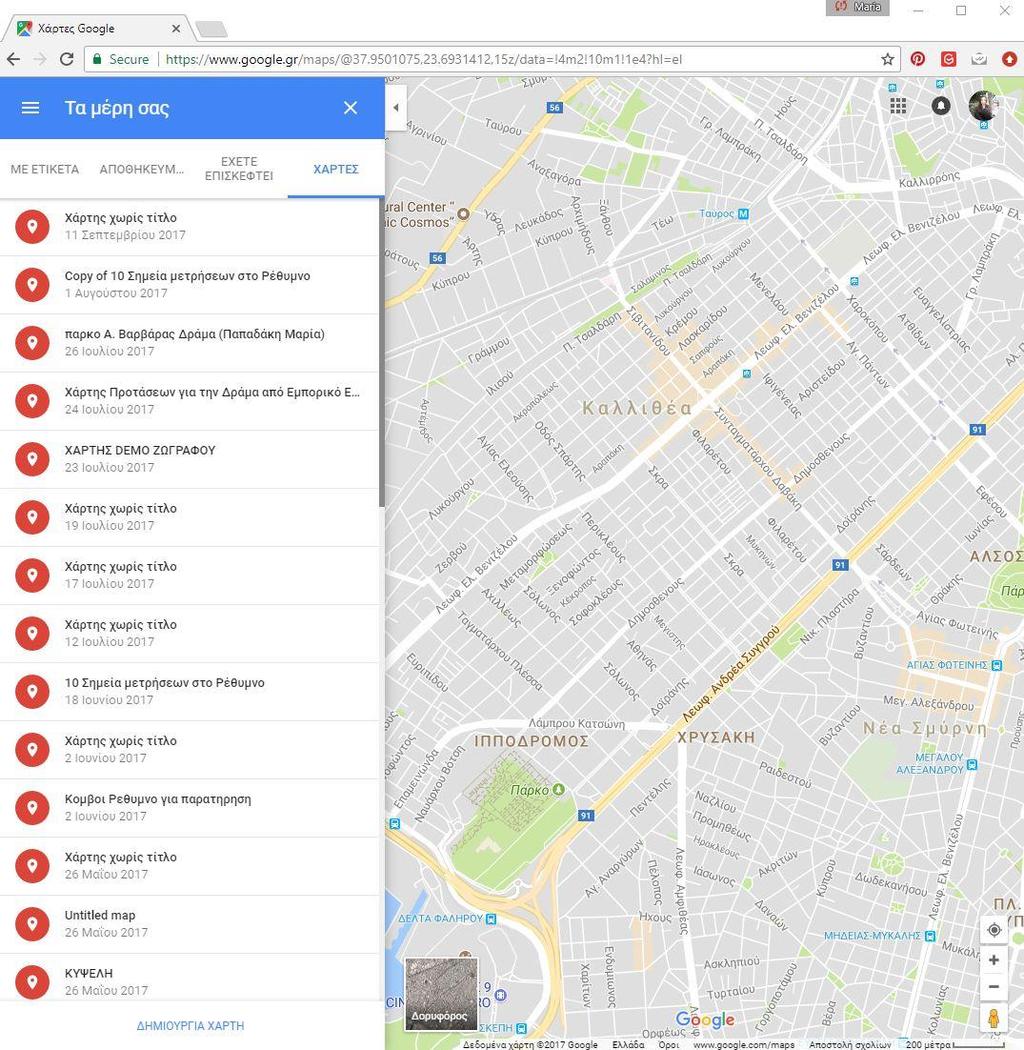Click the Όροι footer link

(x=668, y=1044)
